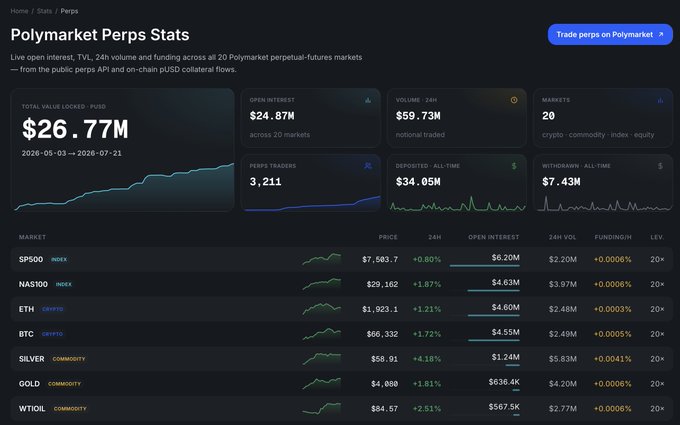Sort table by Funding/H column header
The image size is (680, 425).
(x=613, y=237)
